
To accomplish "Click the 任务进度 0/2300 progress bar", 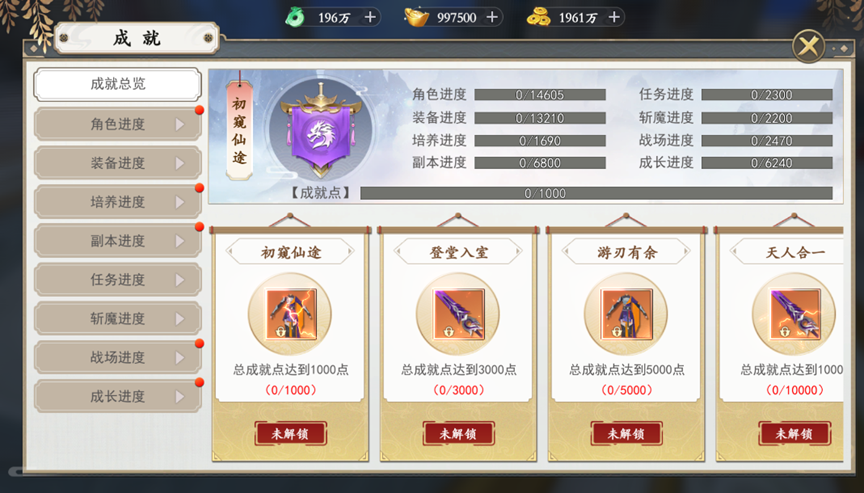I will (x=766, y=95).
